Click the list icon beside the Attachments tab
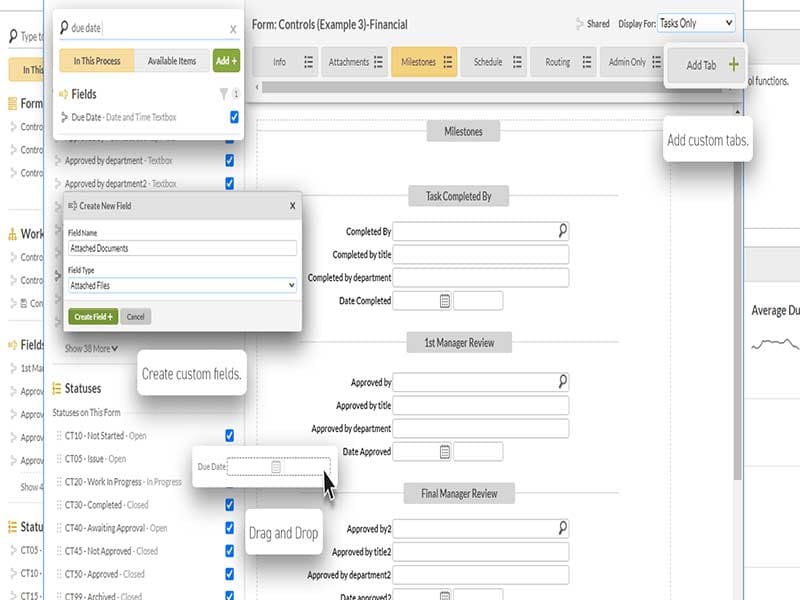This screenshot has height=600, width=800. 377,61
